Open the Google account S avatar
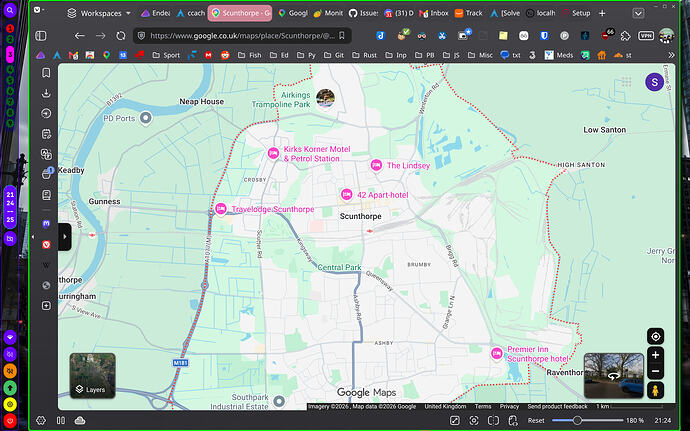 [654, 82]
